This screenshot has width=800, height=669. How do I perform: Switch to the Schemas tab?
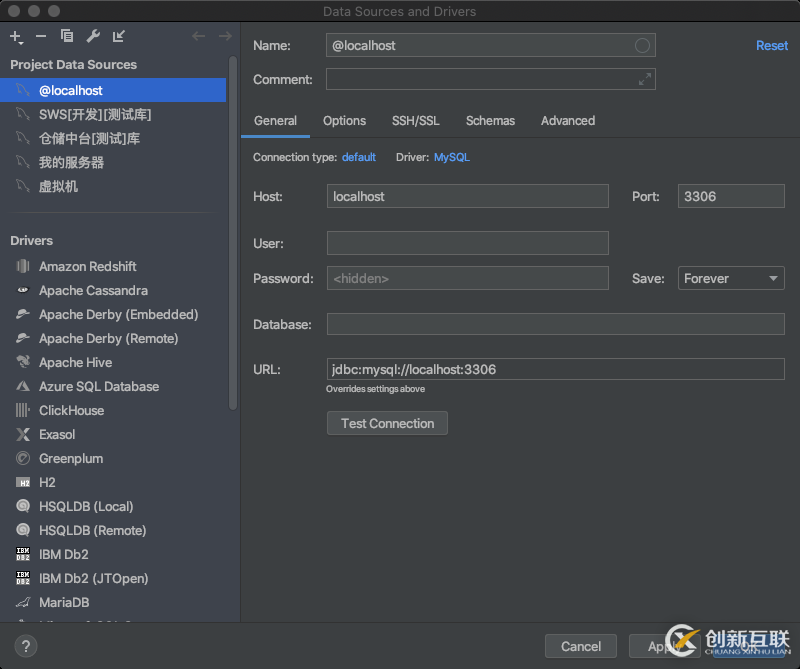point(490,121)
